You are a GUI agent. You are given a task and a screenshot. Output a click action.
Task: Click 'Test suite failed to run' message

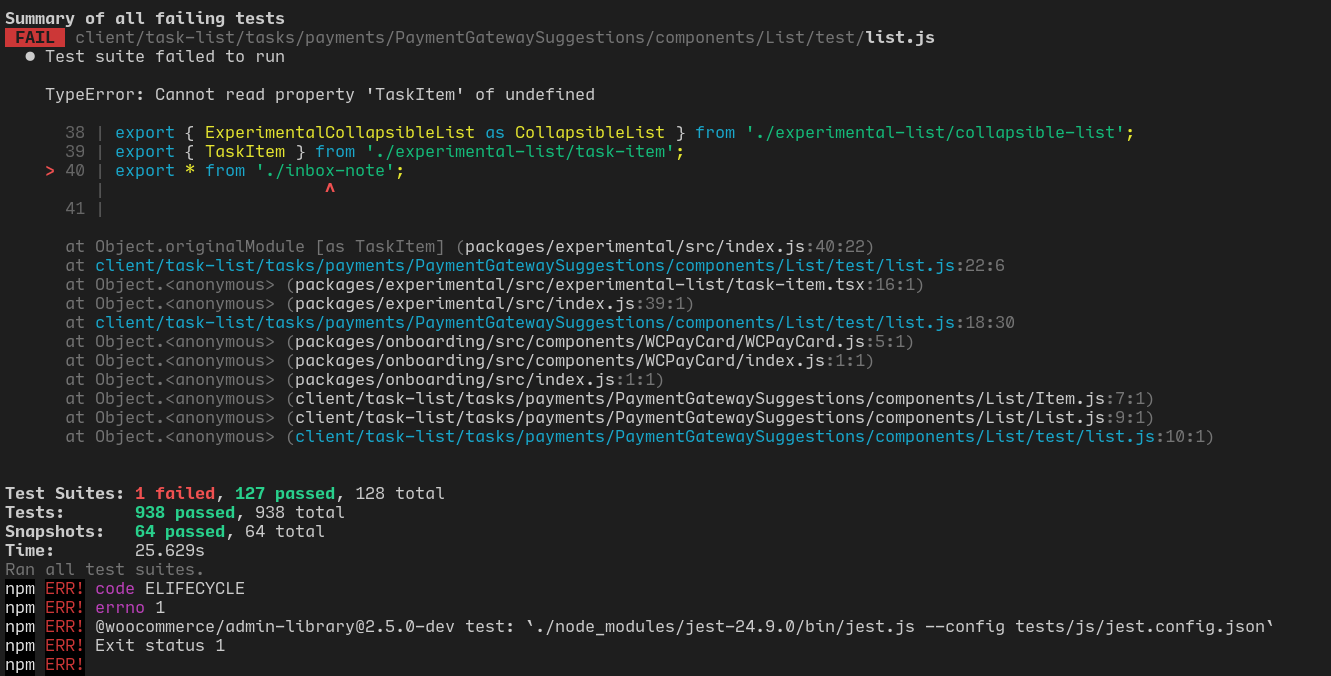click(x=165, y=56)
